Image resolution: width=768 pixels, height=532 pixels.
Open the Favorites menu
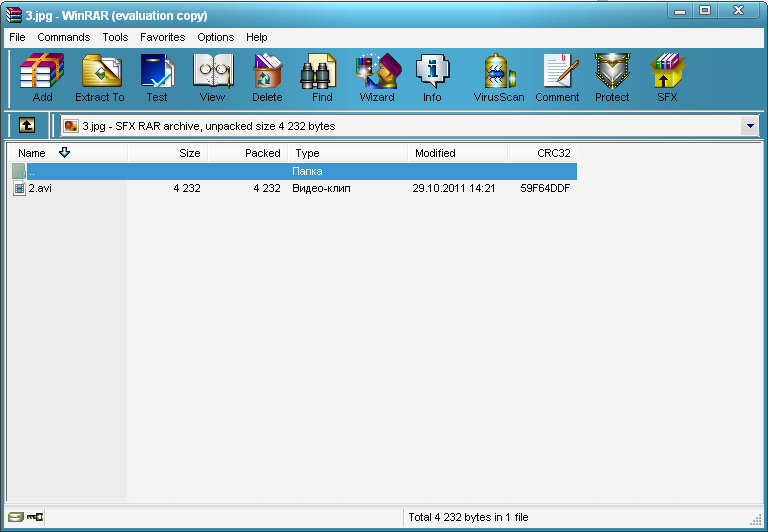(163, 37)
